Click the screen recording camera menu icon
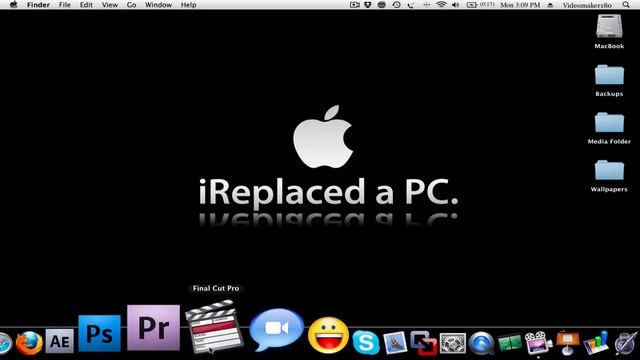640x360 pixels. 355,5
